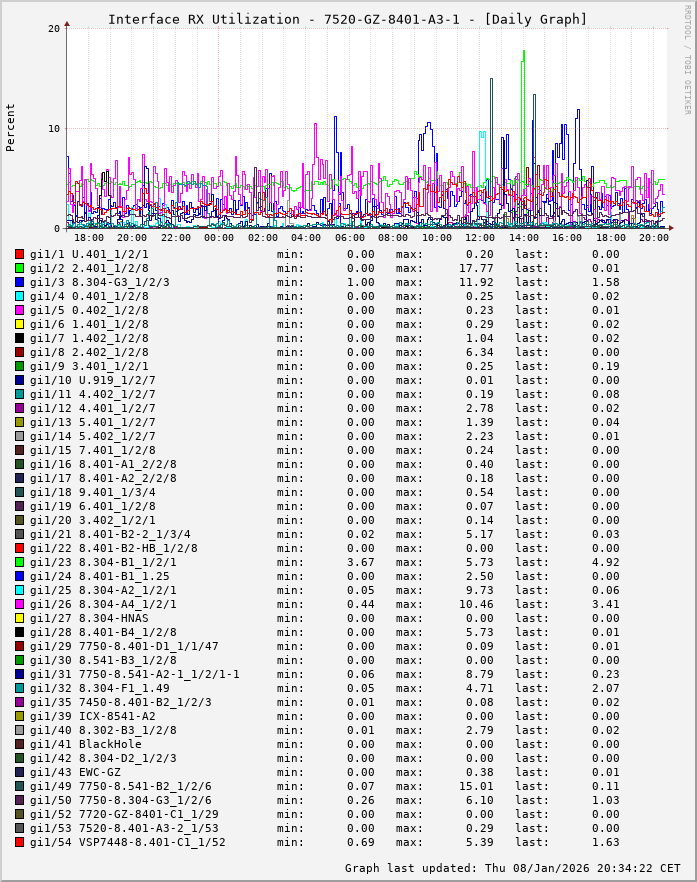Click the yellow swatch for gi1/27 8.304-HNAS
The width and height of the screenshot is (697, 882).
pyautogui.click(x=19, y=618)
